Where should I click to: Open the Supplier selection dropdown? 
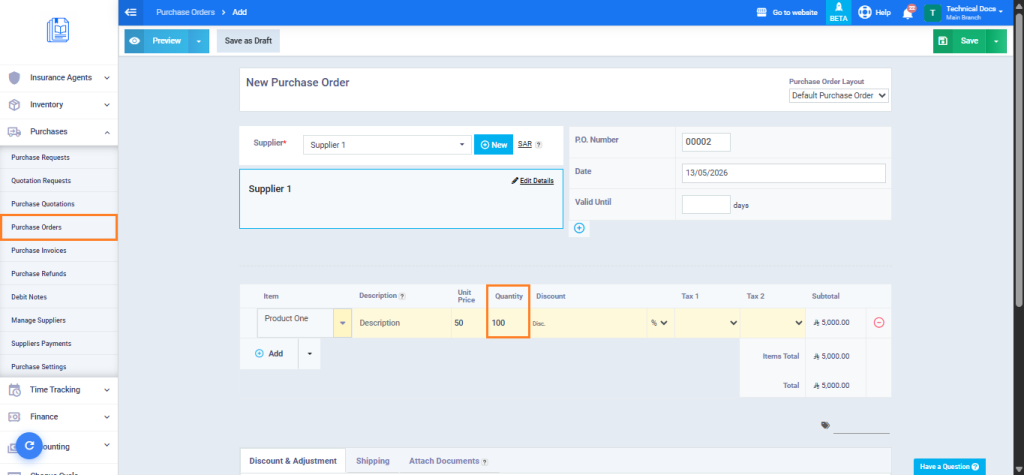pyautogui.click(x=387, y=145)
